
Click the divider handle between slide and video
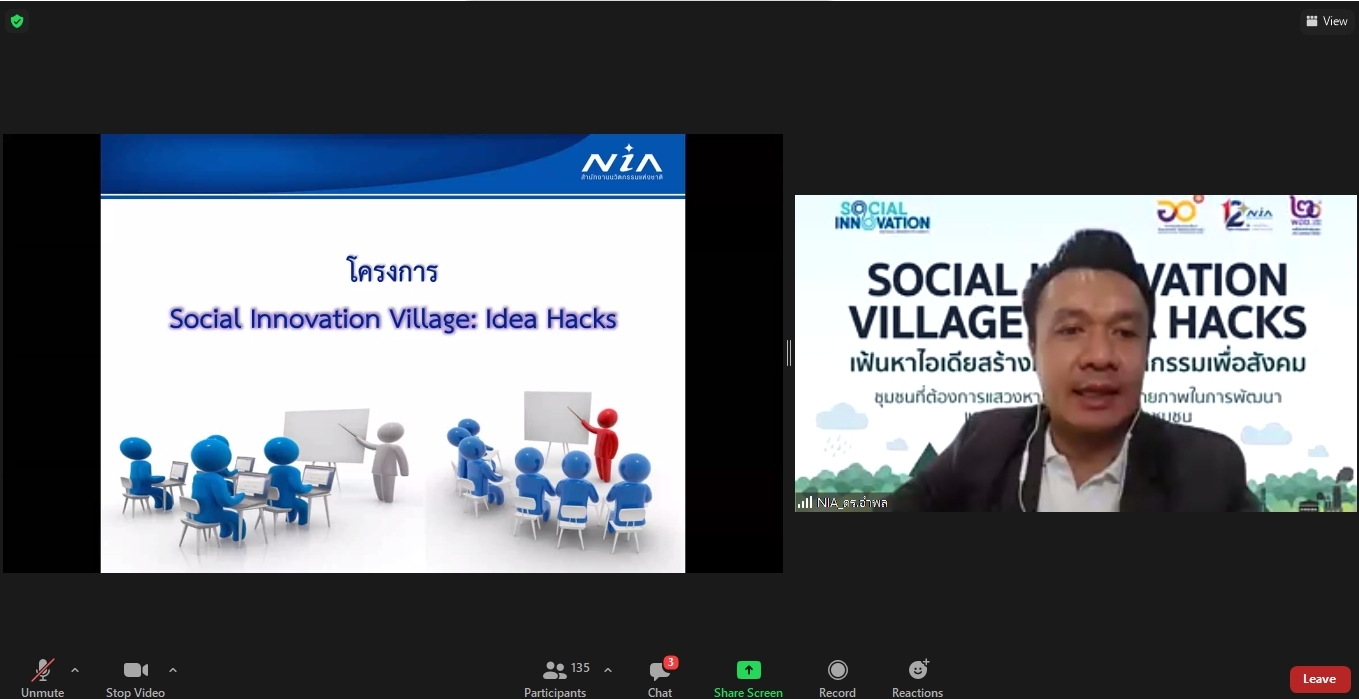click(x=789, y=353)
